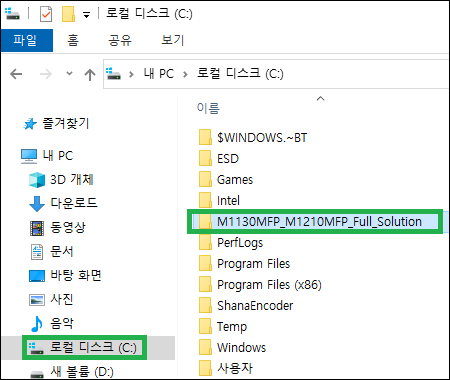450x380 pixels.
Task: Open 동영상 in the navigation pane
Action: [68, 228]
